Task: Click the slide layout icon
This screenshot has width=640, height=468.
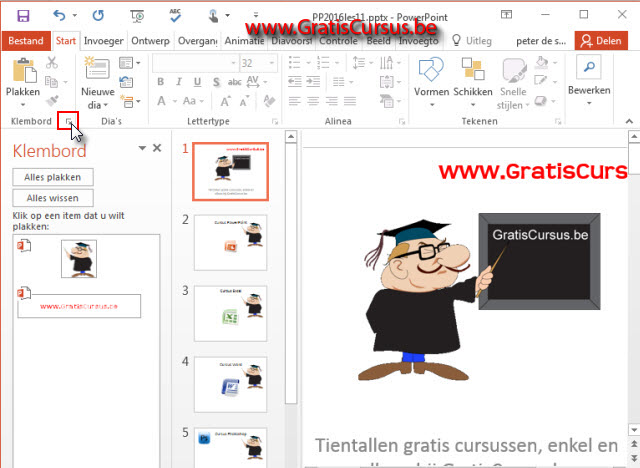Action: [x=126, y=63]
